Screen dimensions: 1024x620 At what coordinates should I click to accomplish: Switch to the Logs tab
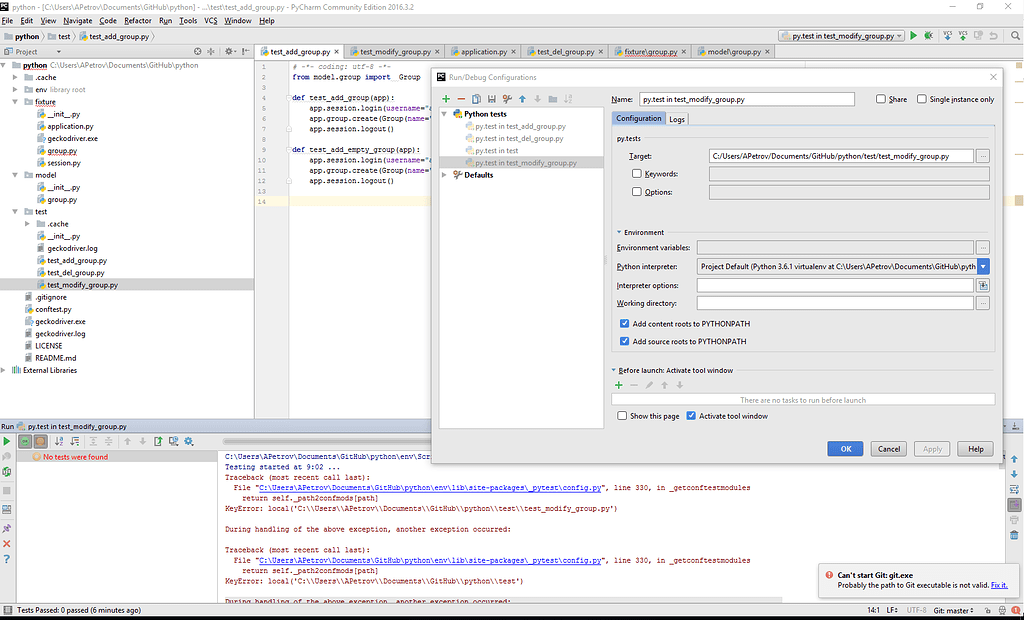pos(677,119)
